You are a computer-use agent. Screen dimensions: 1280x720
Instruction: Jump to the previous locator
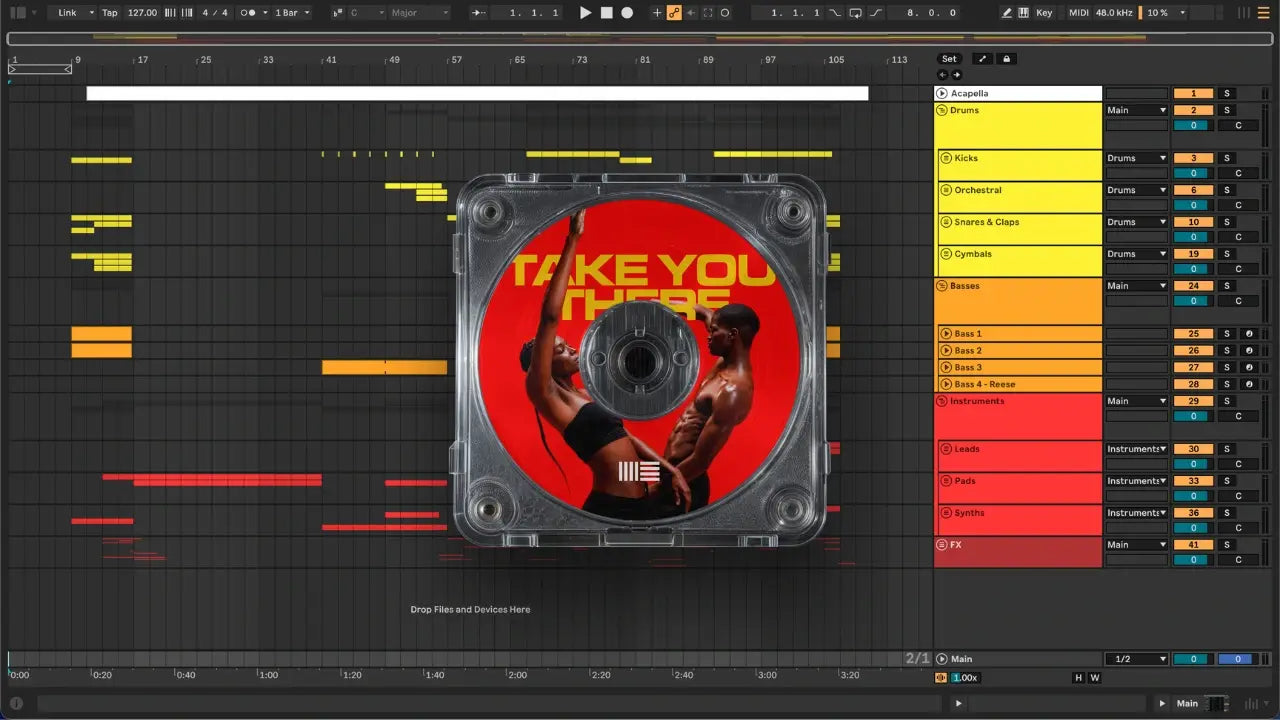(x=942, y=75)
